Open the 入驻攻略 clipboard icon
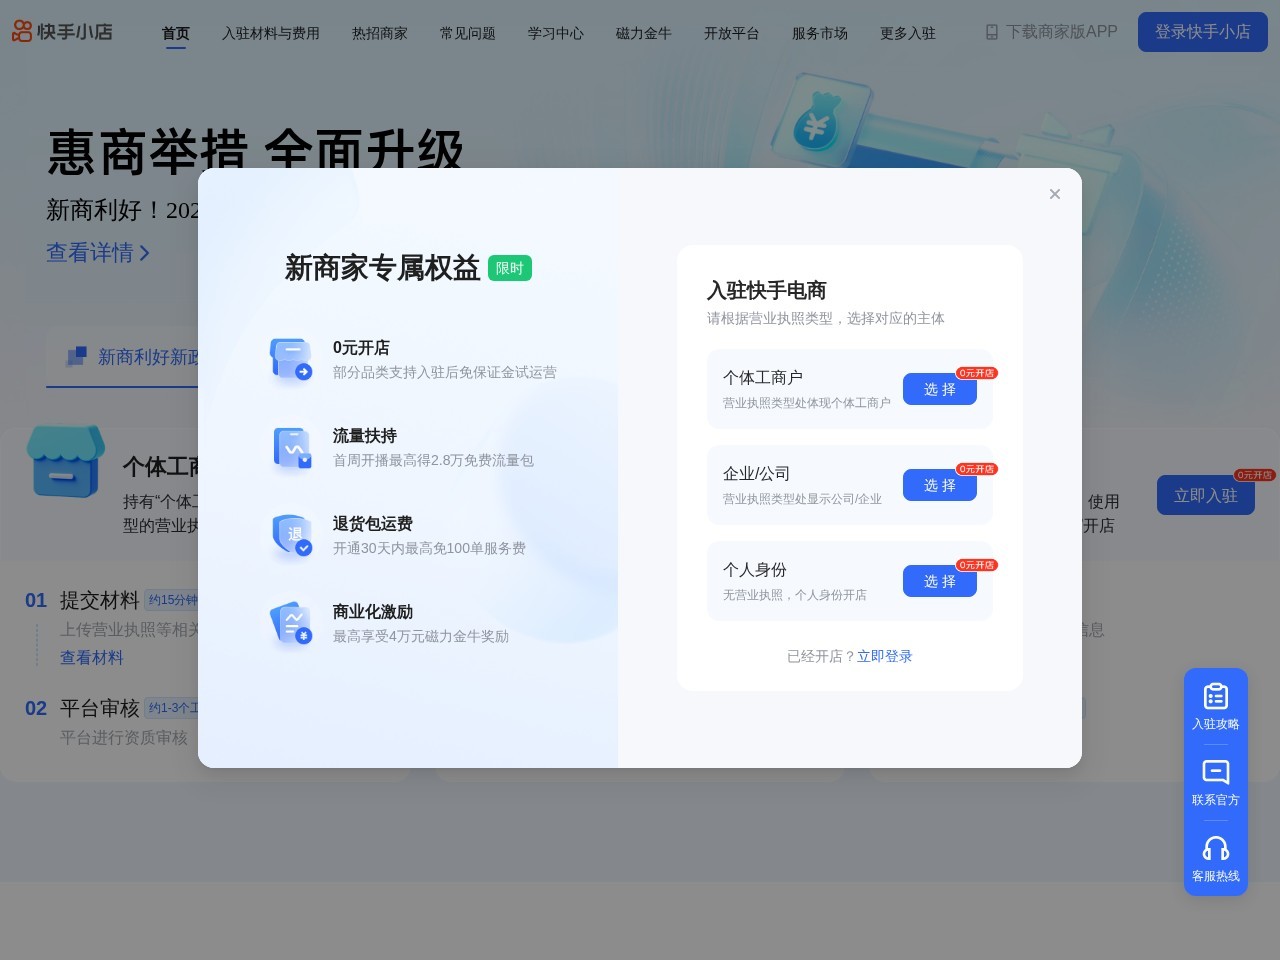 click(1216, 696)
